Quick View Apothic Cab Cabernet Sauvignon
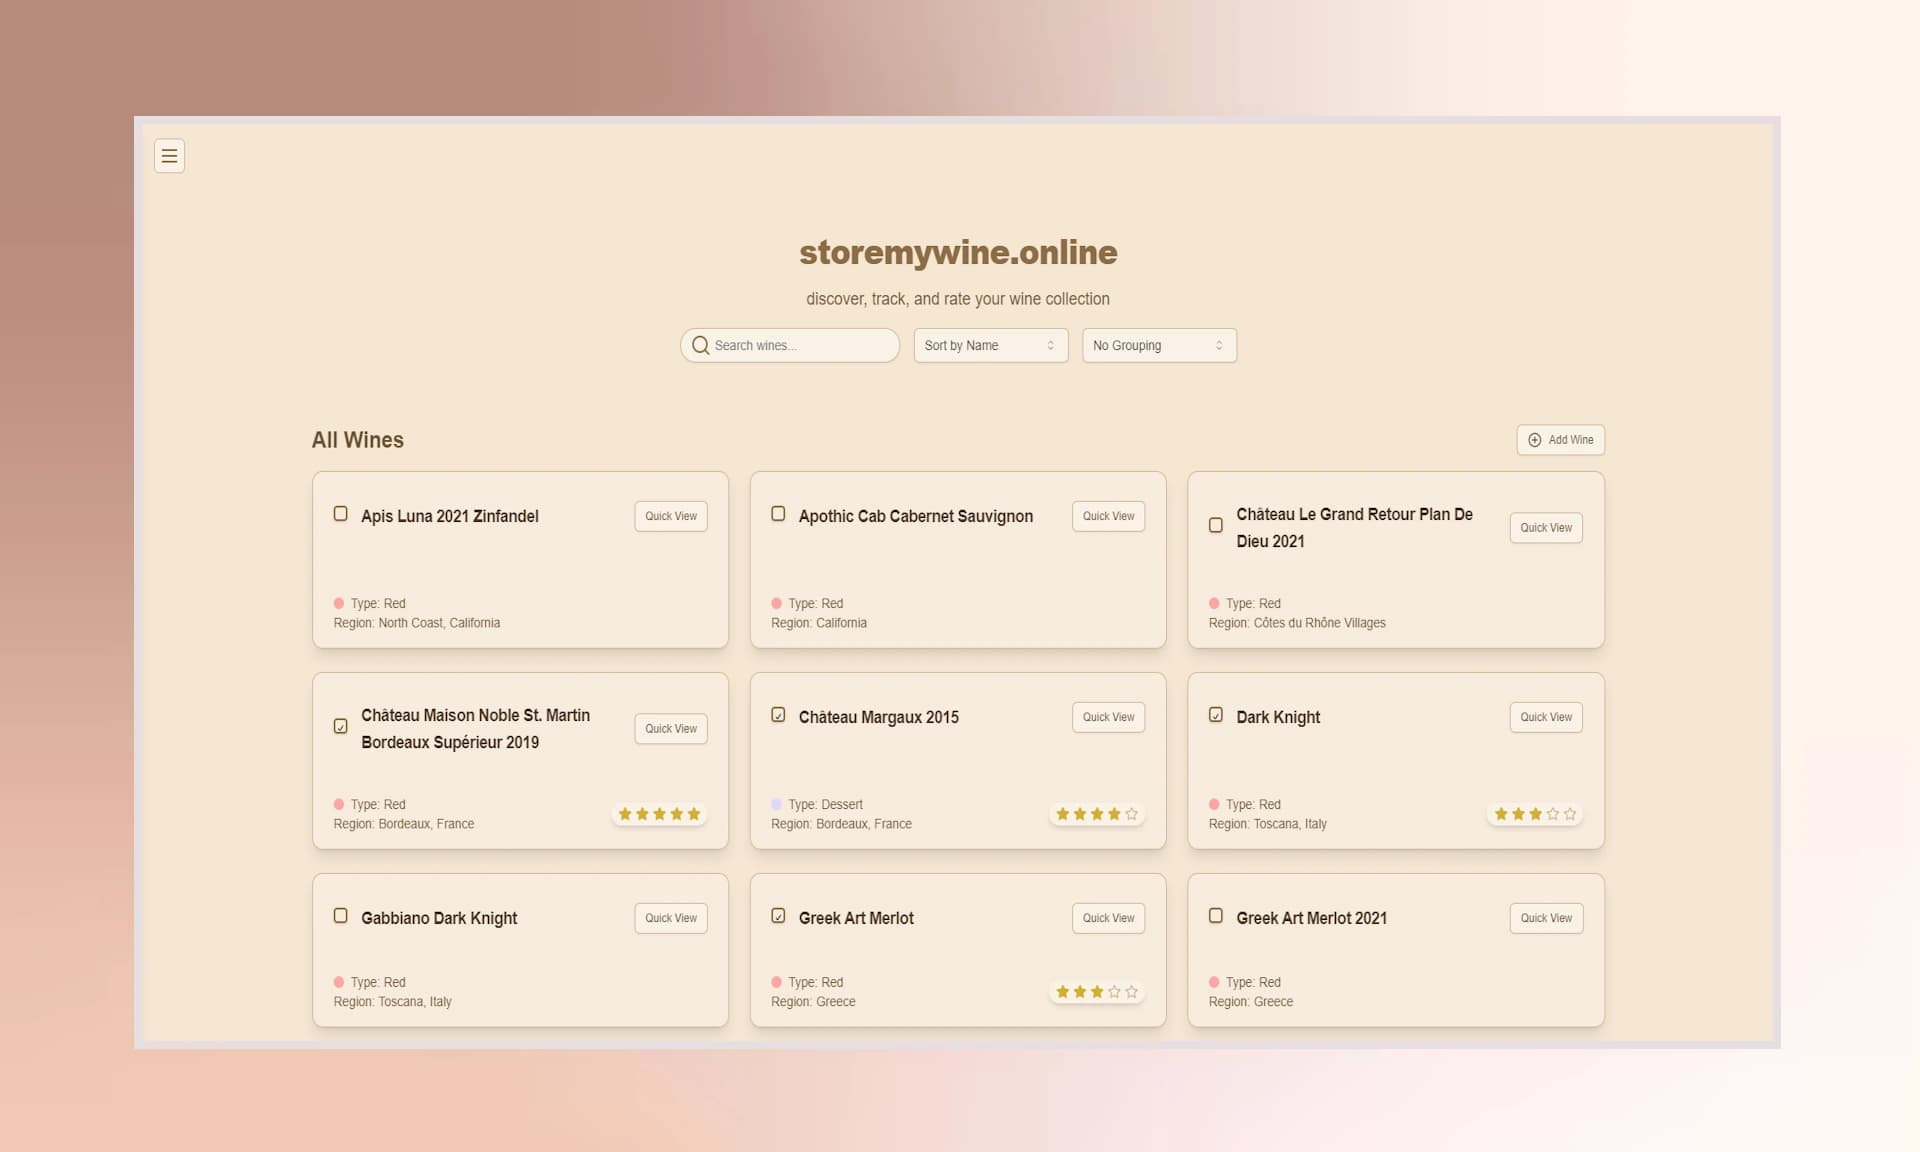The image size is (1920, 1152). [x=1108, y=516]
